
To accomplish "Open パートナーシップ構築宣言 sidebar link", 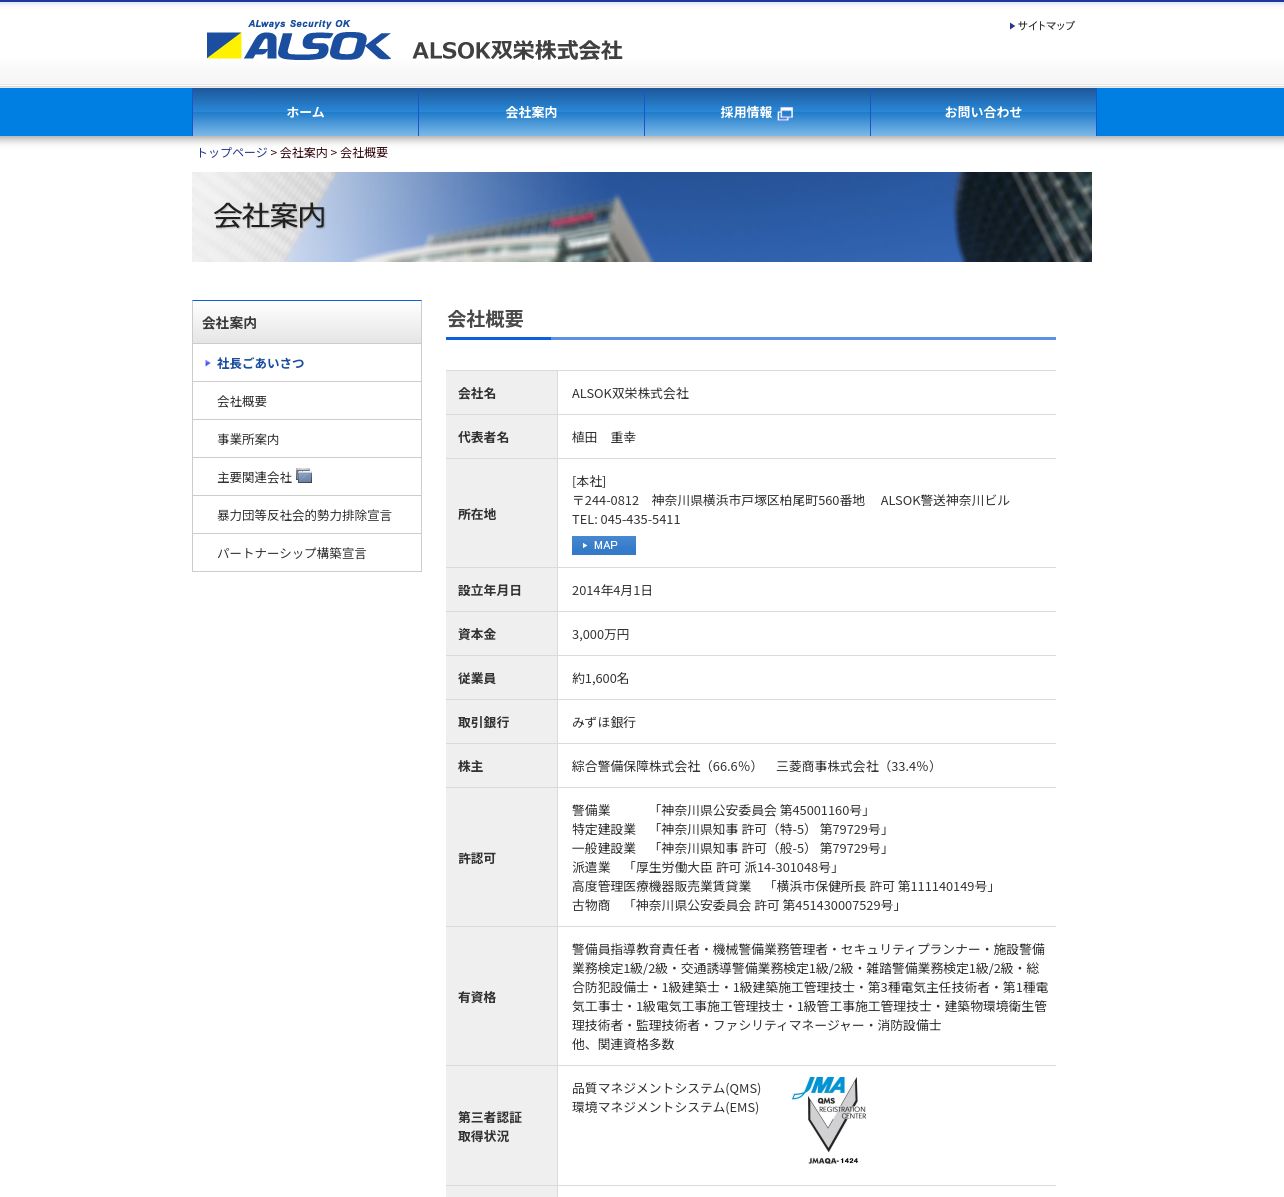I will [307, 553].
